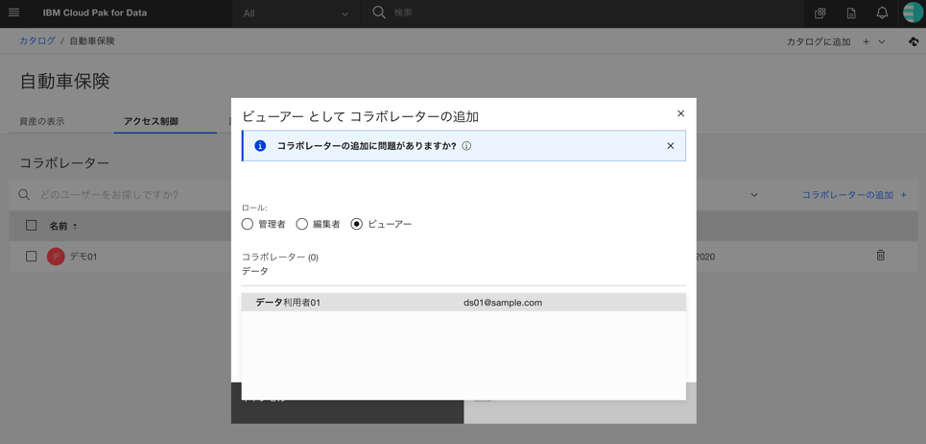
Task: Click the cloud upload icon near breadcrumb
Action: 914,41
